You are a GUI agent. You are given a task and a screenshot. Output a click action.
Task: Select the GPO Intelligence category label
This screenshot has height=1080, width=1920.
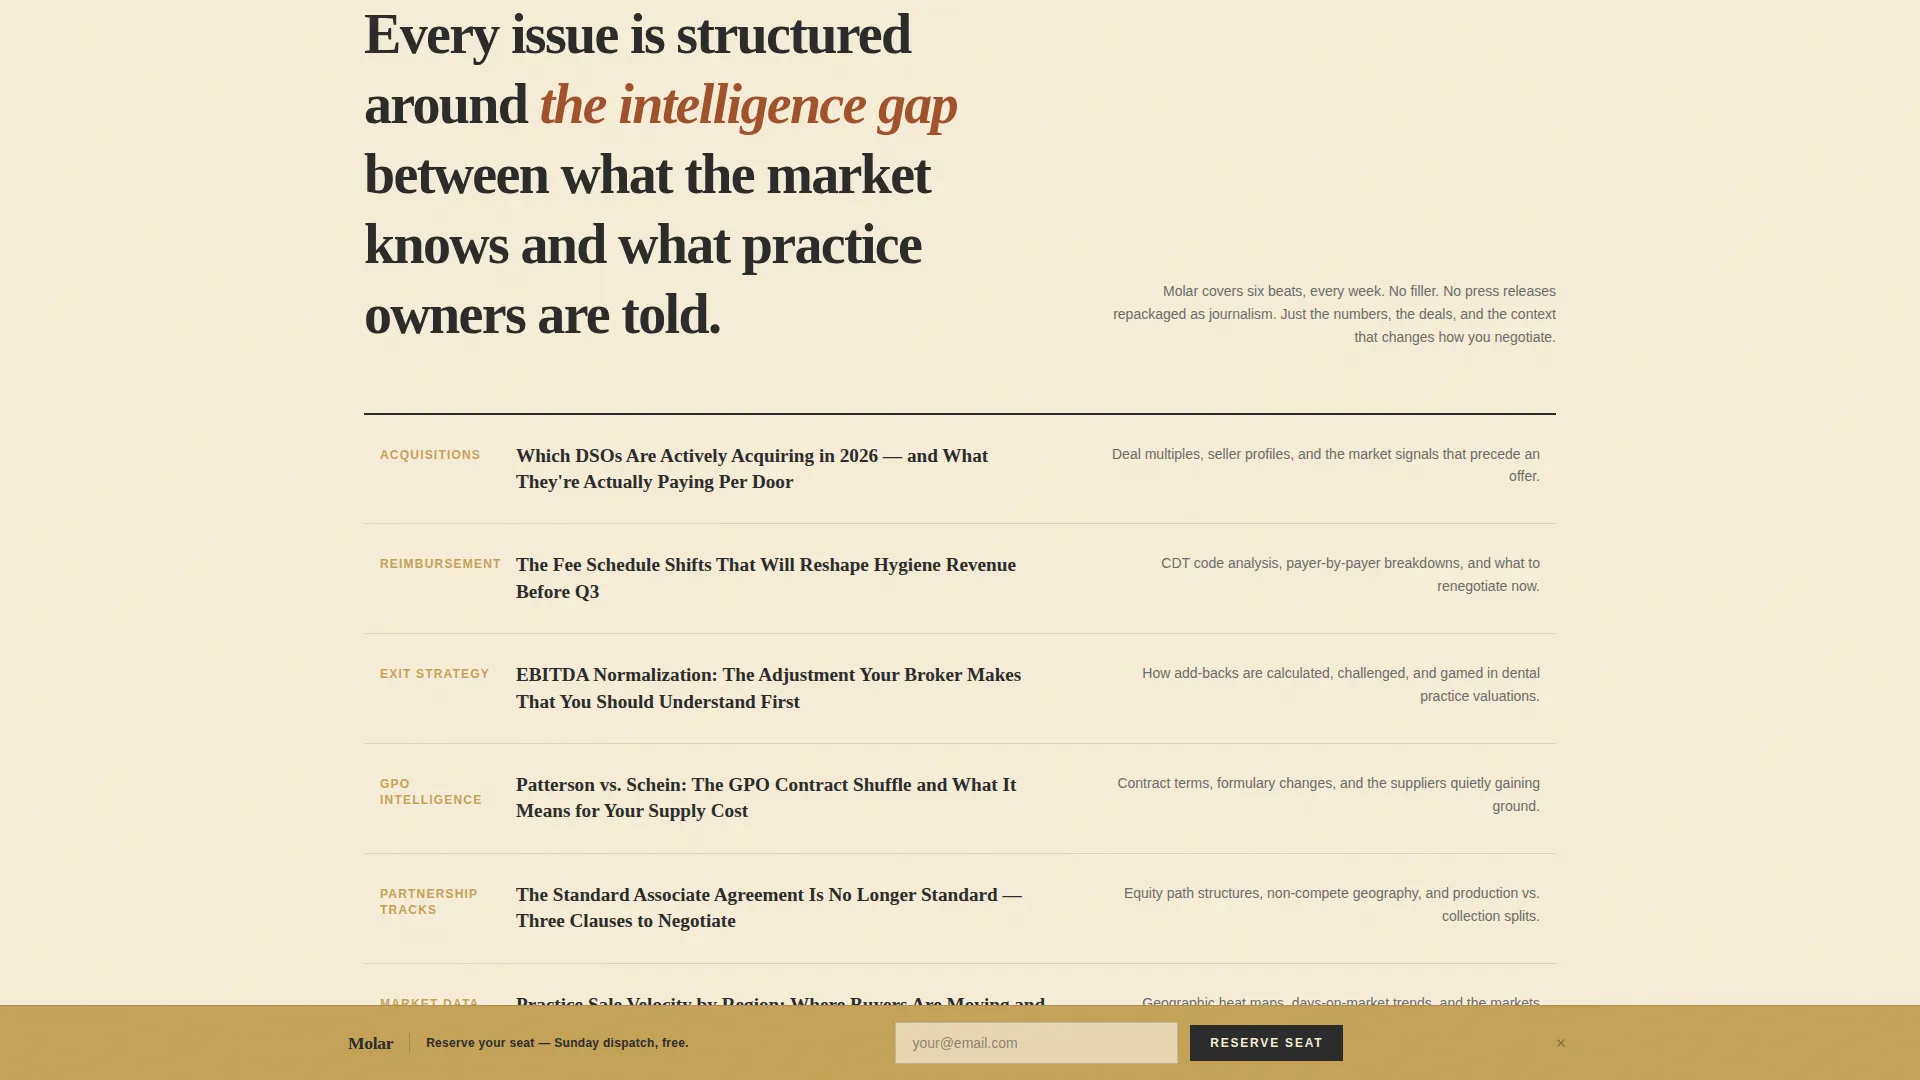click(x=431, y=792)
